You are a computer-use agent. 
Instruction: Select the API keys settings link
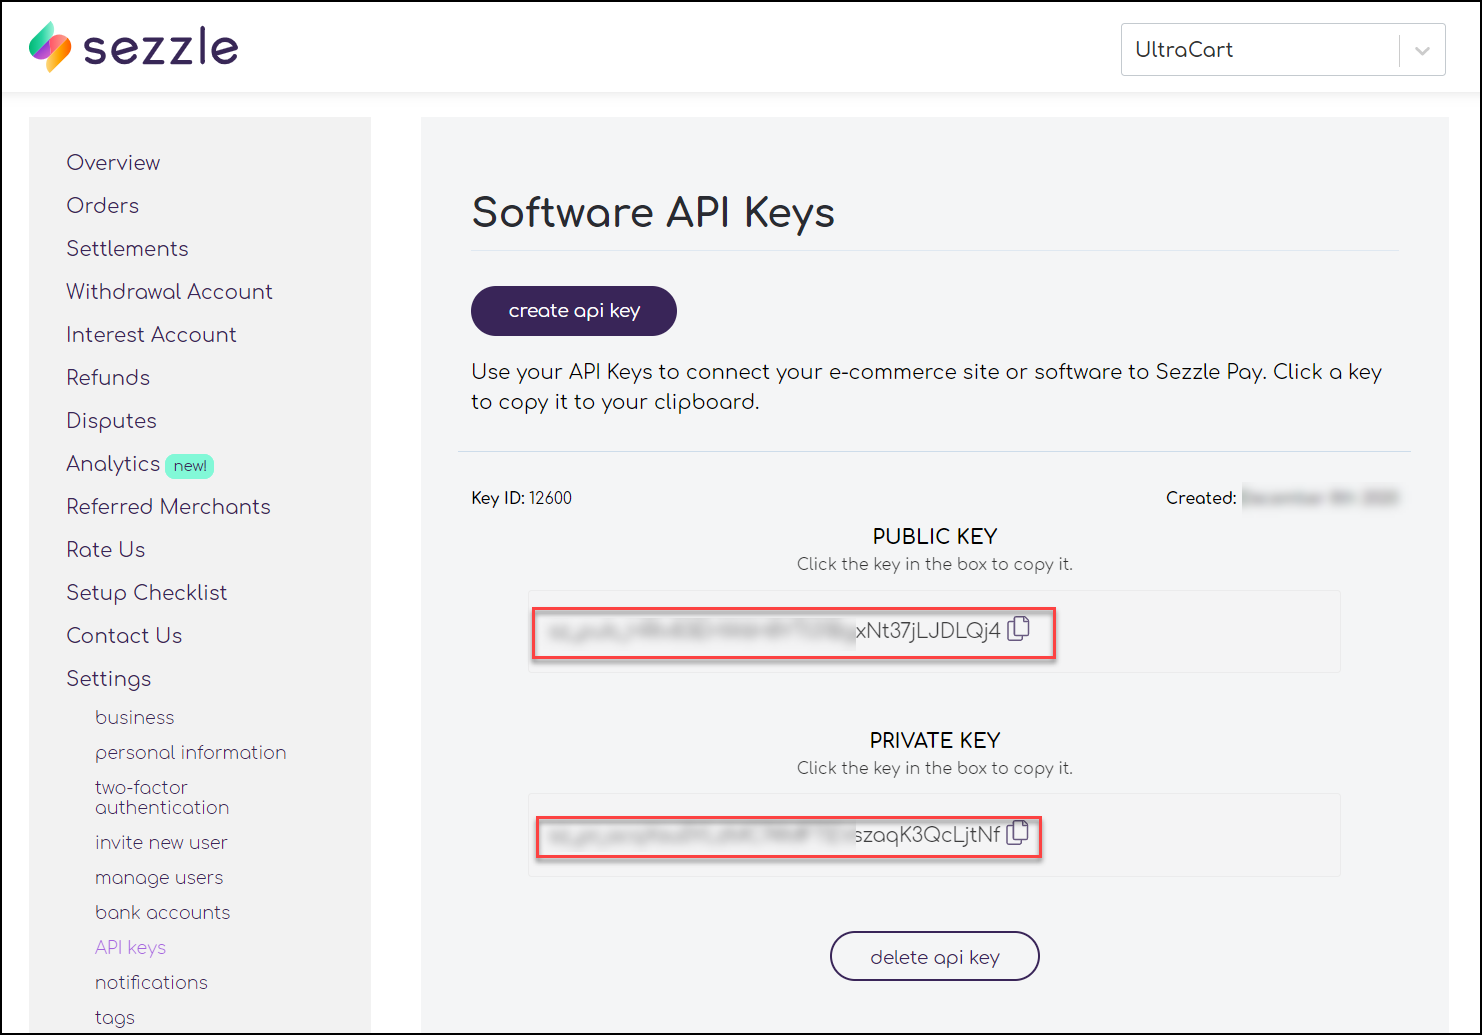[x=130, y=947]
